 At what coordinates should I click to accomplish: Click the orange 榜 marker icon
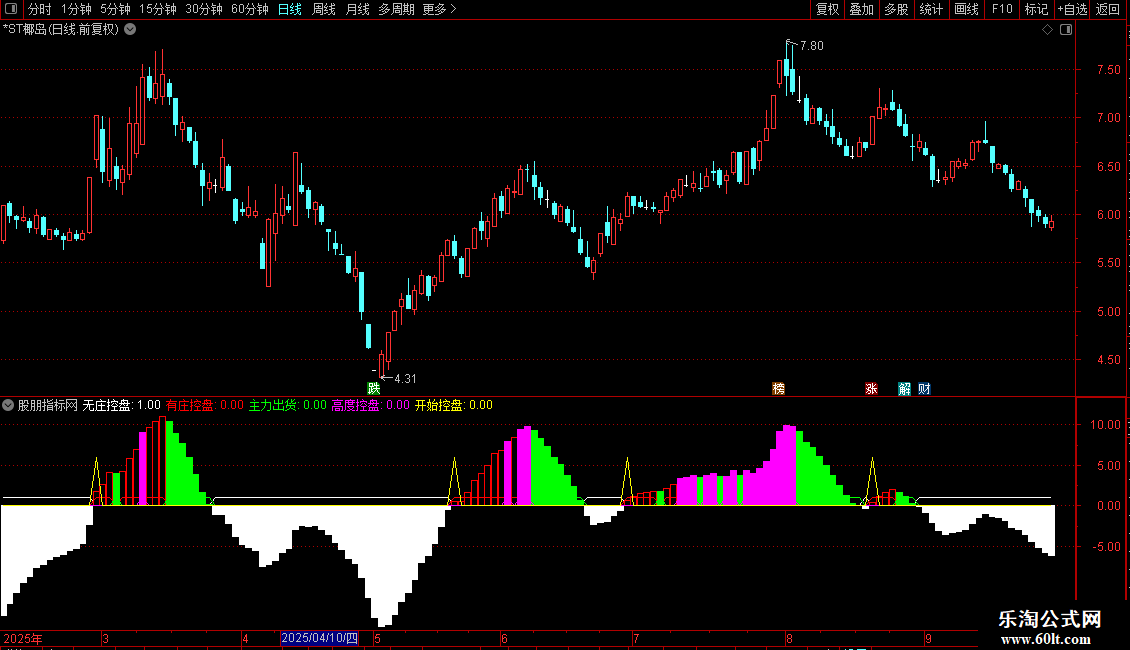(778, 388)
